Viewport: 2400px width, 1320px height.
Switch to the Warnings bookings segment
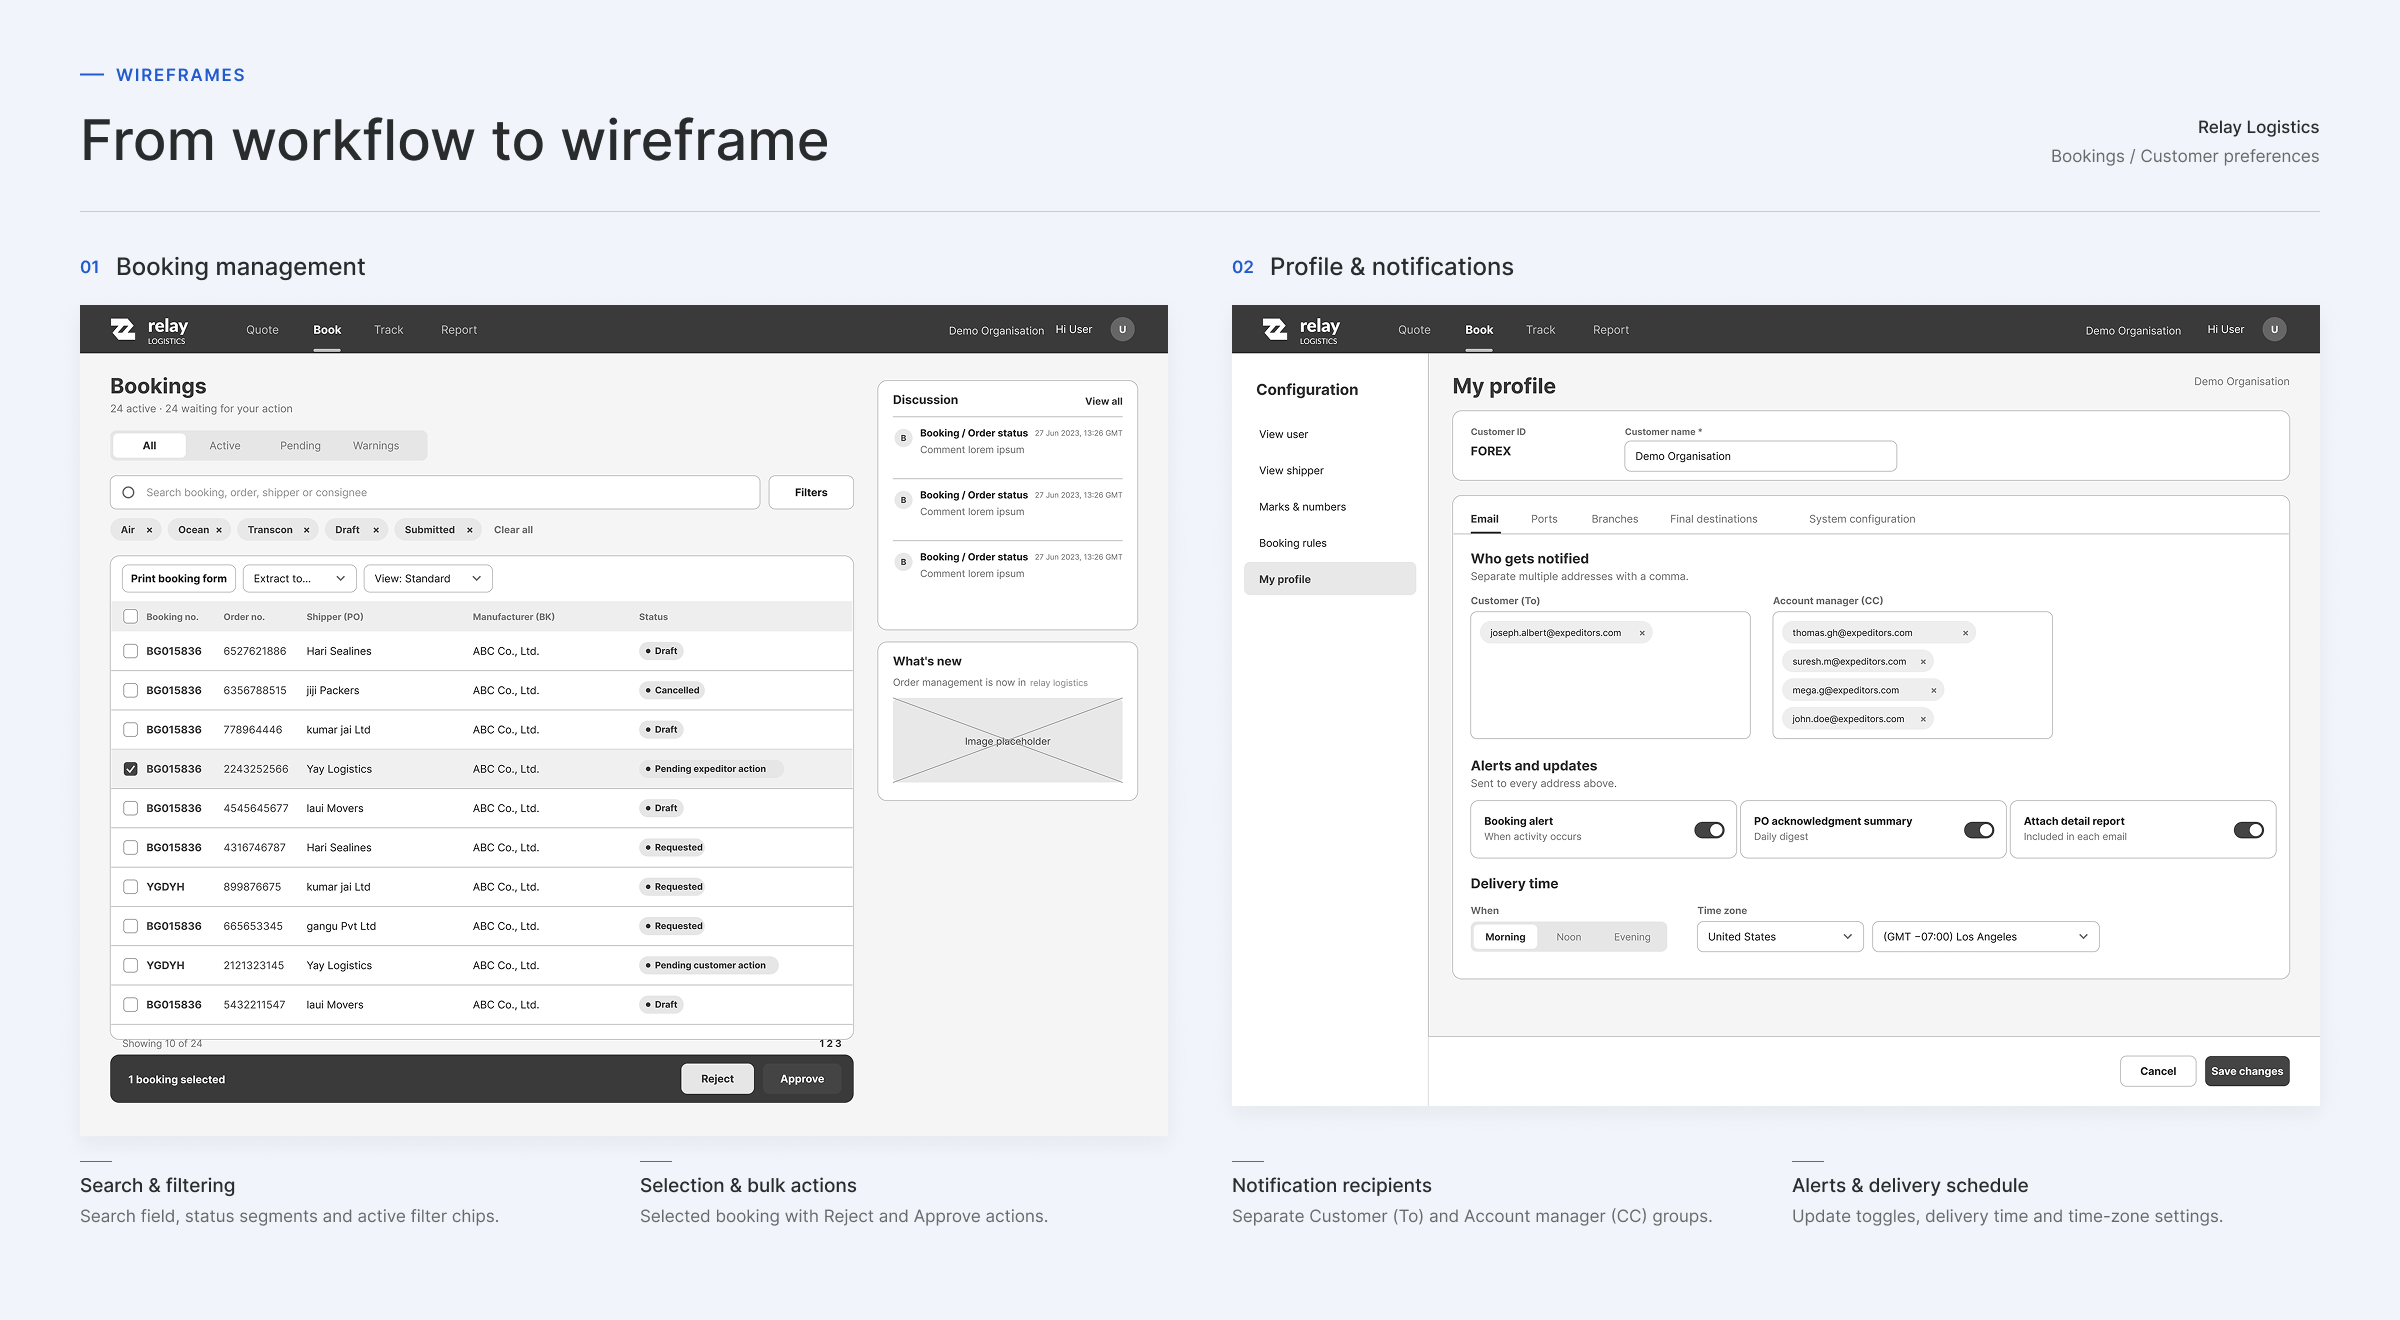pos(376,446)
